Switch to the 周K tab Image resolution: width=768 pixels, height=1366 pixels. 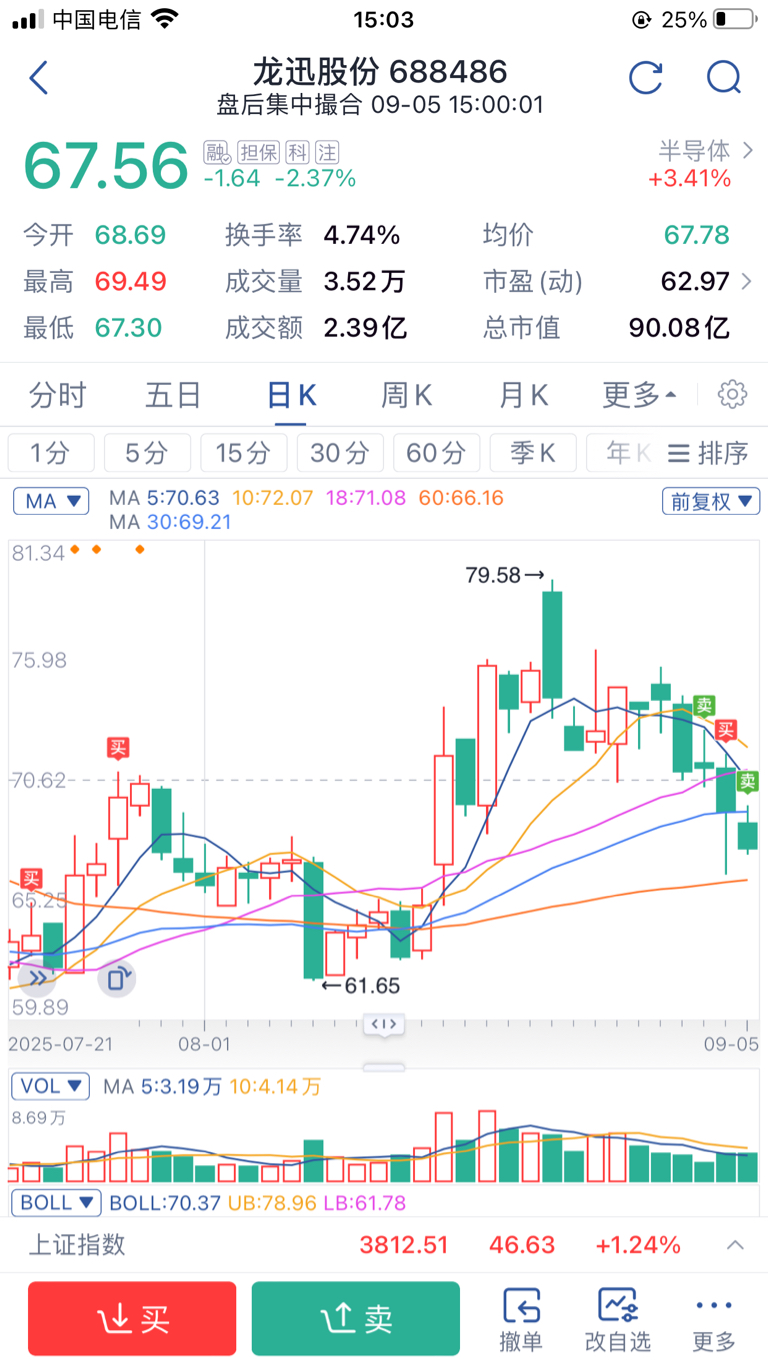(x=406, y=396)
